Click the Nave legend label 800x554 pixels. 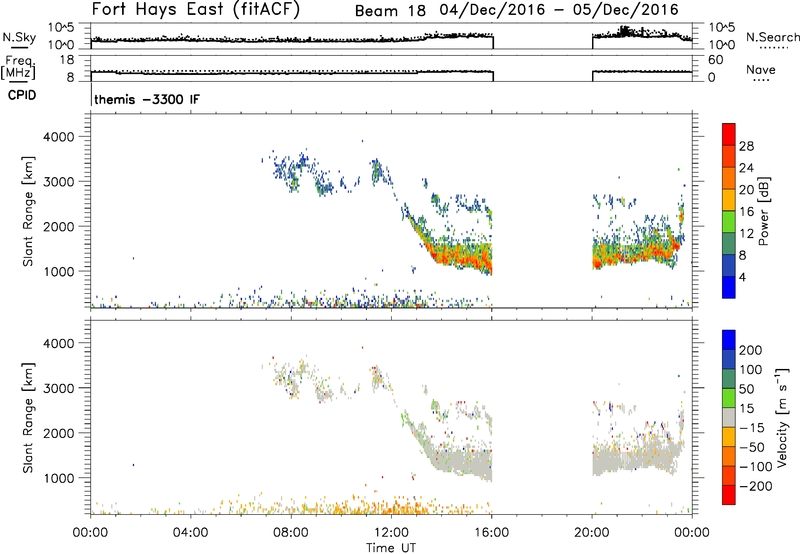pos(761,69)
